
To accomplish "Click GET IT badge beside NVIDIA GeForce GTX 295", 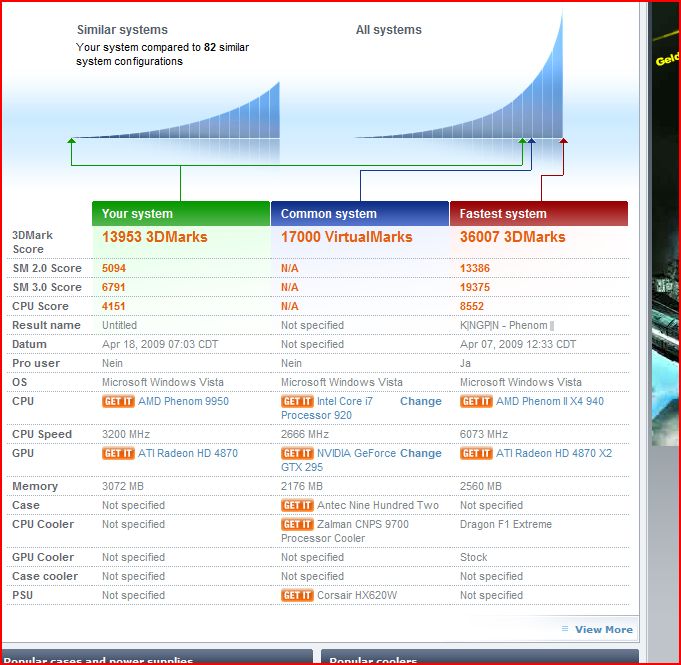I will [297, 453].
